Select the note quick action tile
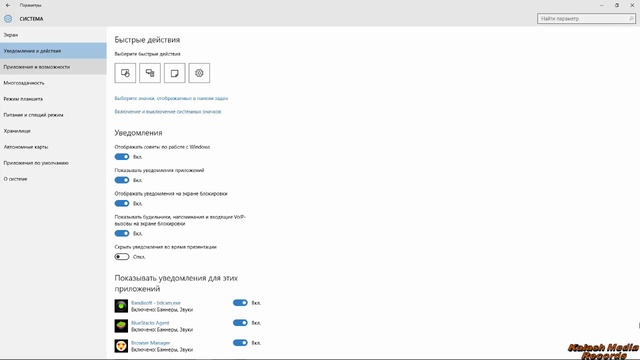The width and height of the screenshot is (640, 360). pos(175,73)
